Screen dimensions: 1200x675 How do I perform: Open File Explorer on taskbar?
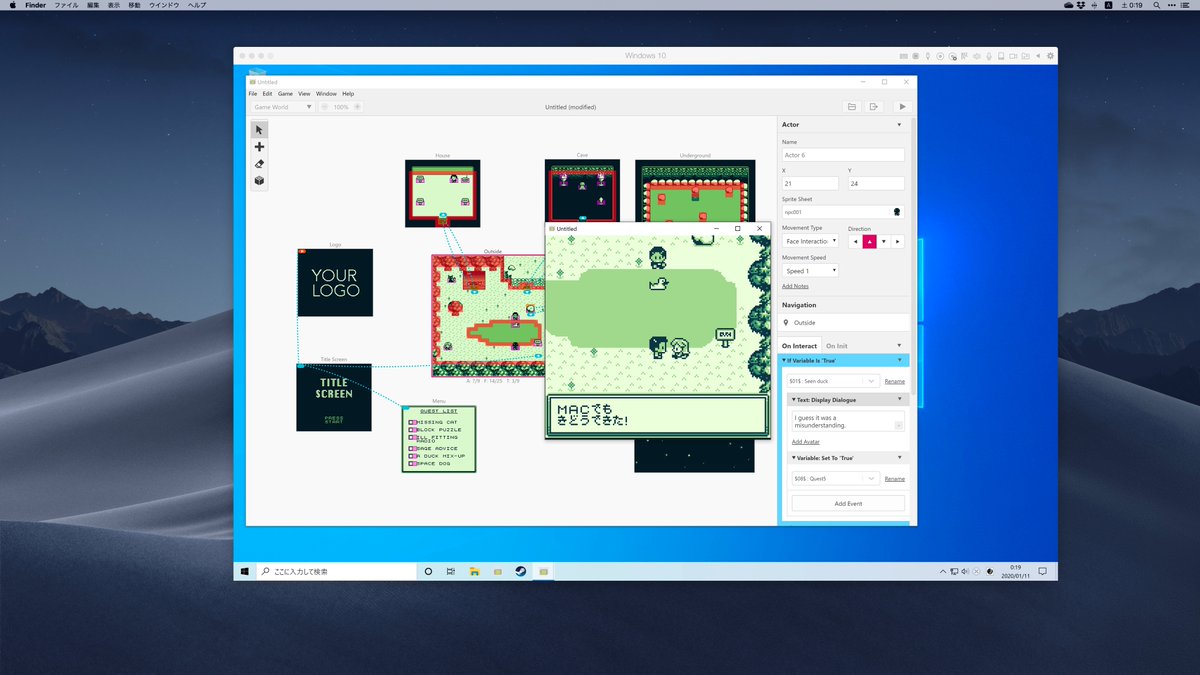coord(474,571)
